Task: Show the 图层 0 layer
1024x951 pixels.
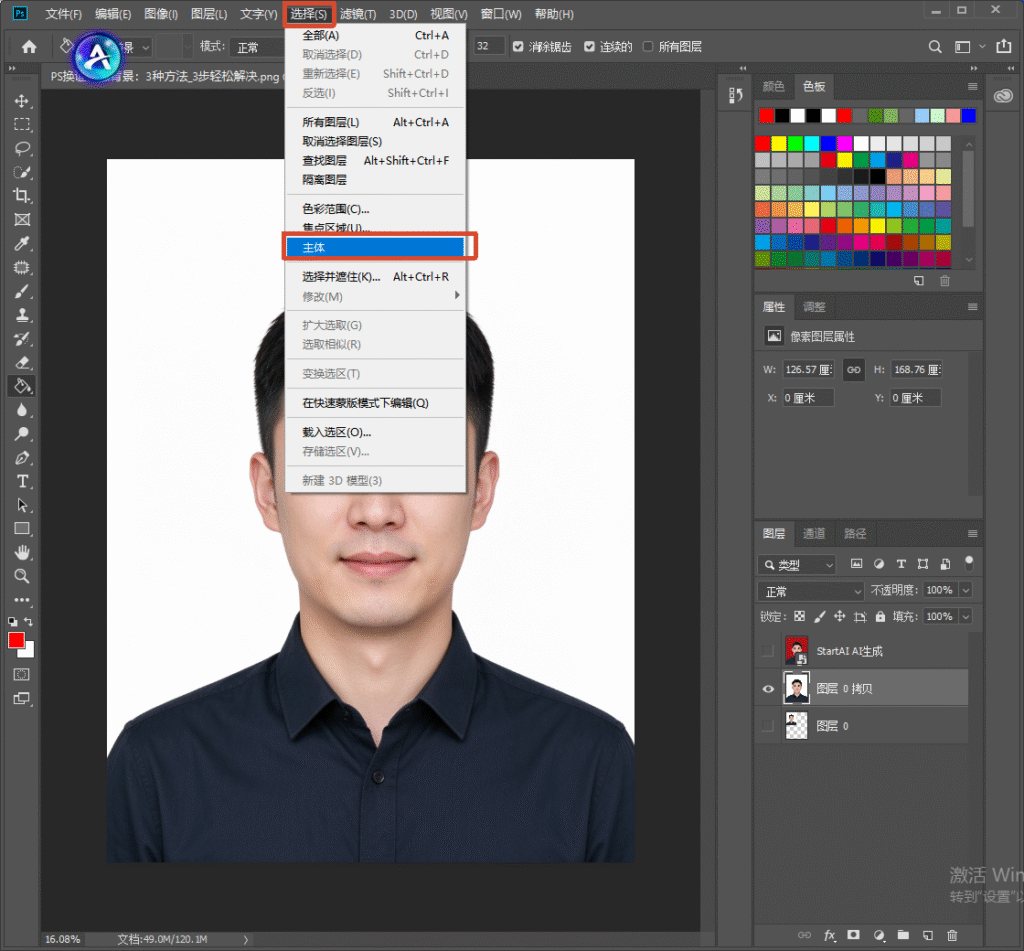Action: (768, 726)
